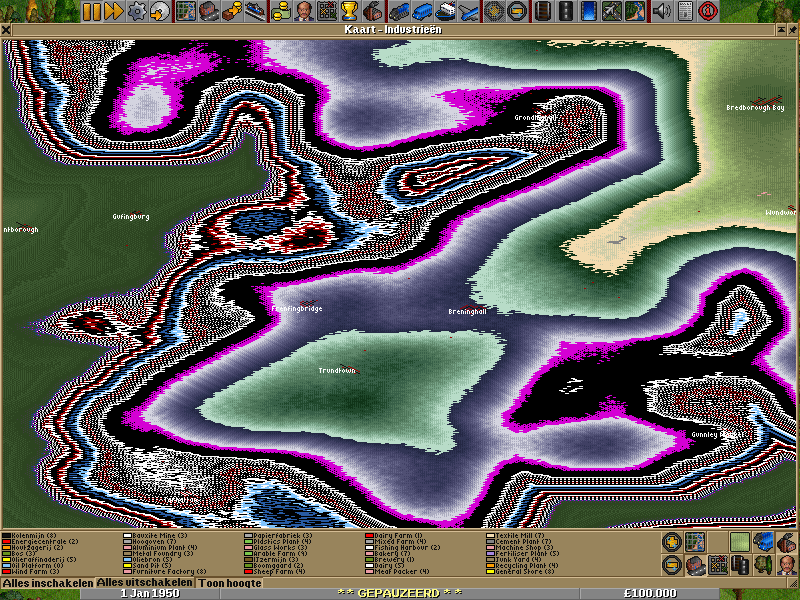The width and height of the screenshot is (800, 600).
Task: Click the main toolbar zoom in icon
Action: [493, 11]
